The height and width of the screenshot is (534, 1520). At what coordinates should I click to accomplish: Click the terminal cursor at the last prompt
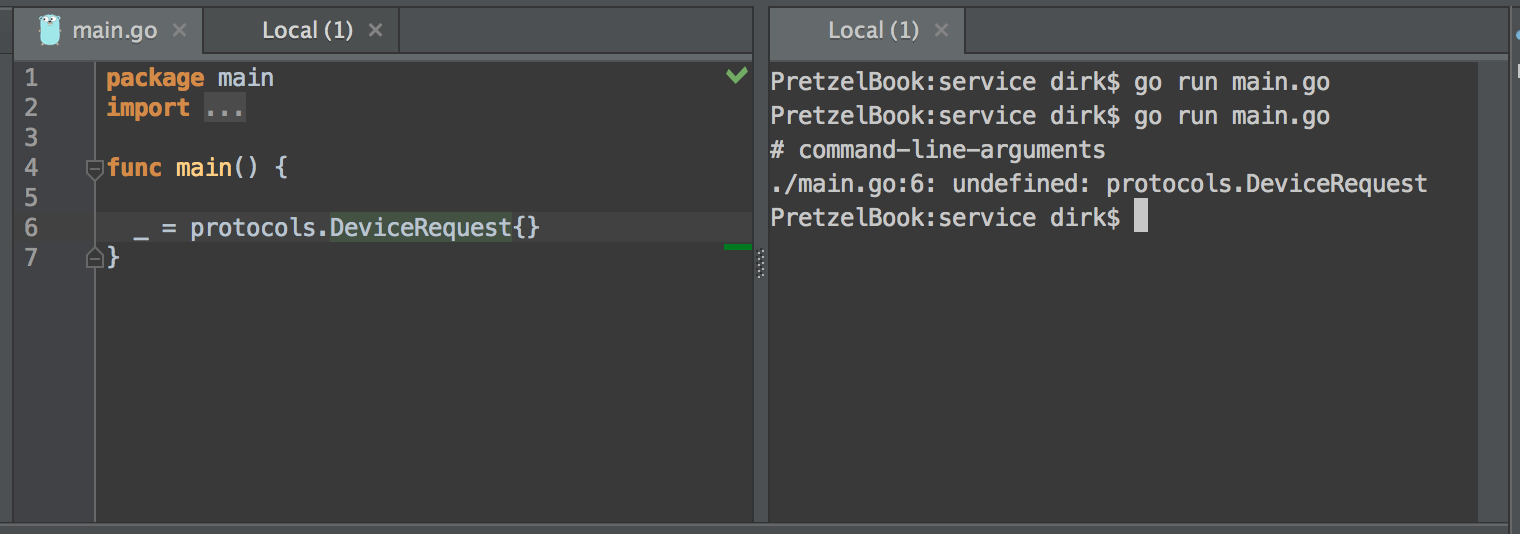point(1140,218)
